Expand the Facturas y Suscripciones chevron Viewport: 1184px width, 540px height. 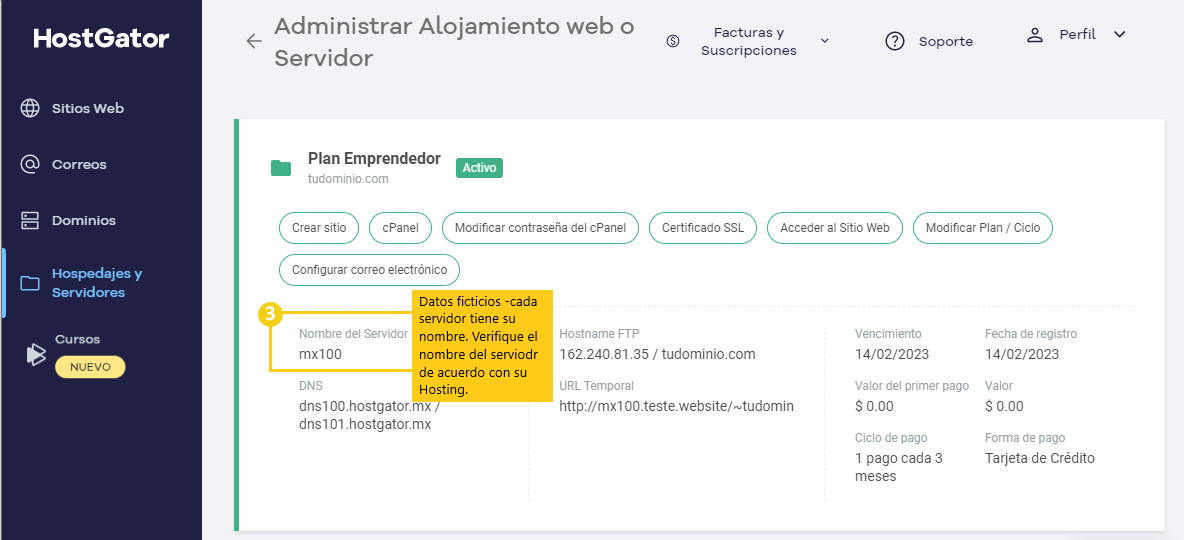point(825,41)
